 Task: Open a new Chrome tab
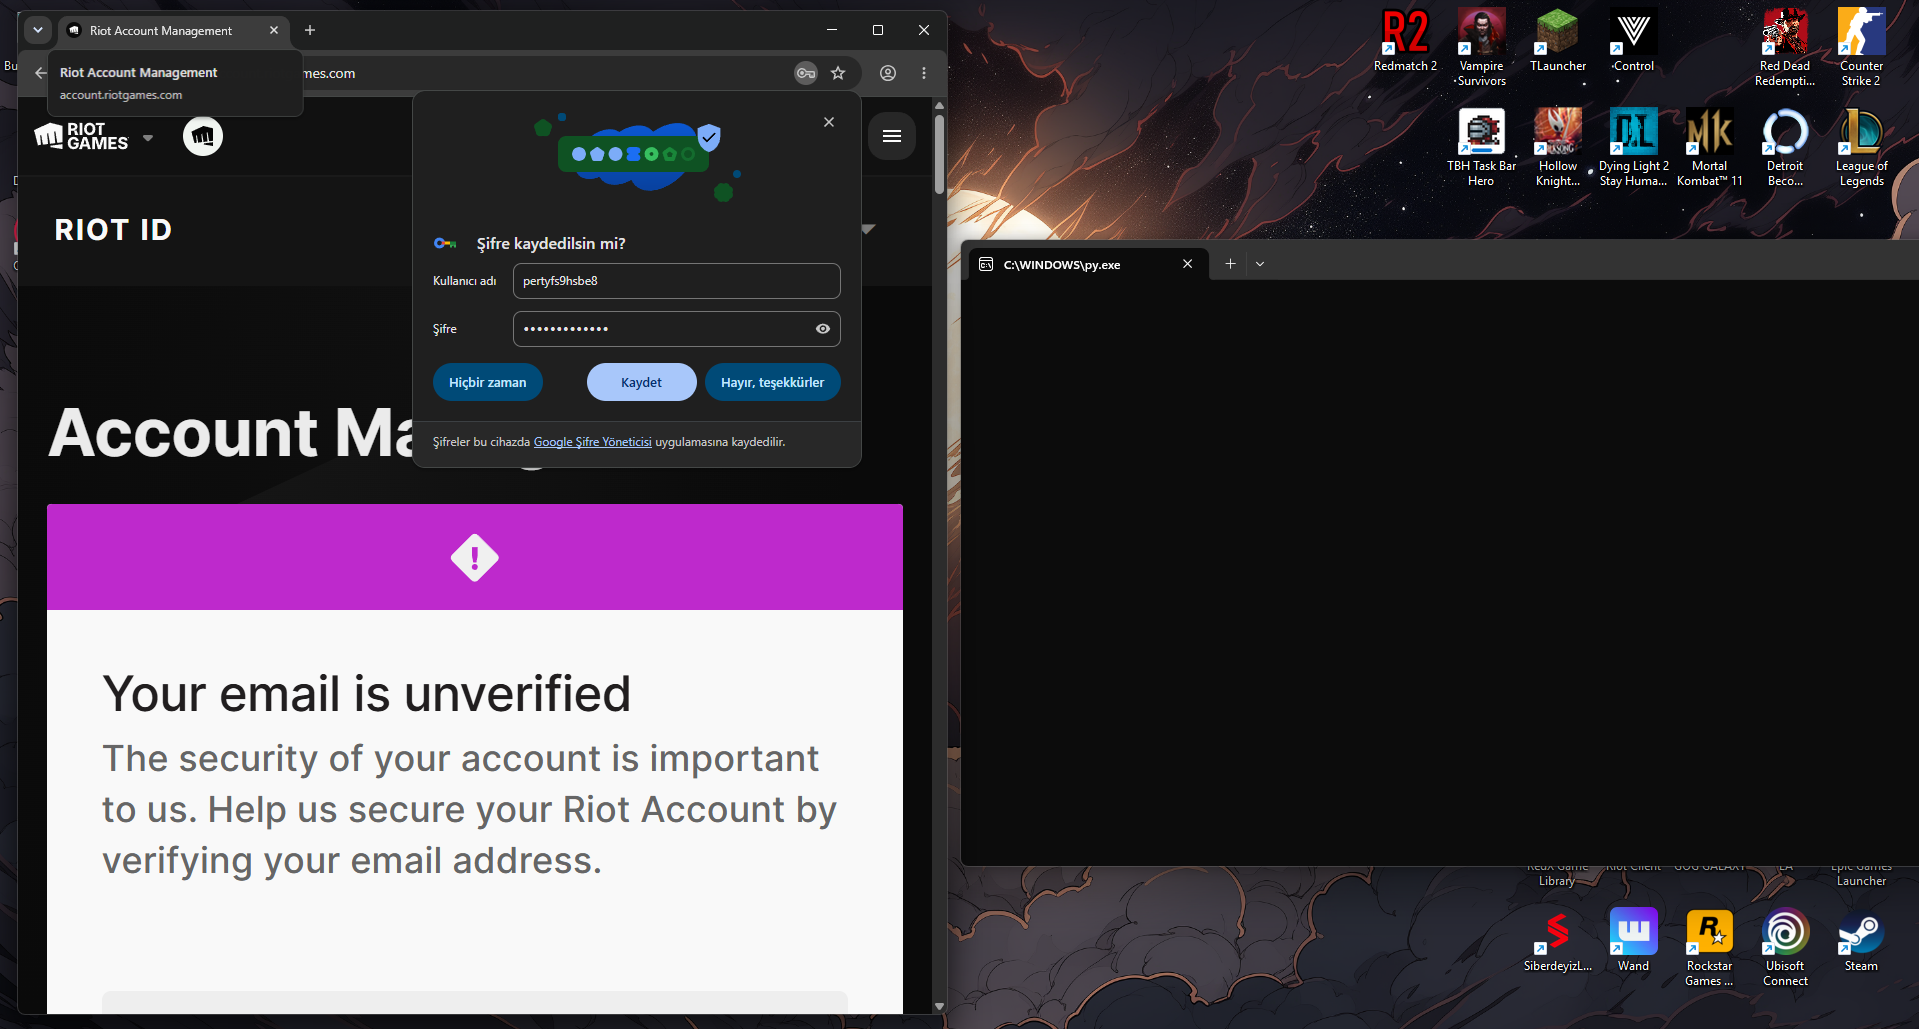click(x=310, y=30)
